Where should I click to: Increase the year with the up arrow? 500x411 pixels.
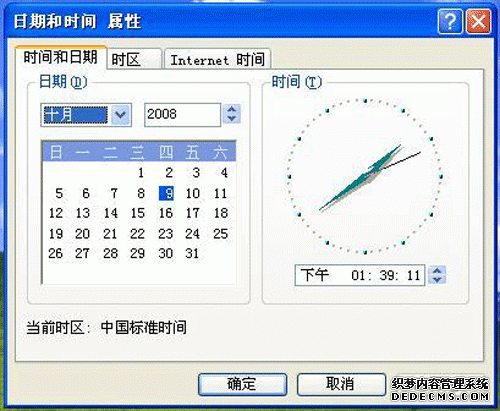(232, 109)
